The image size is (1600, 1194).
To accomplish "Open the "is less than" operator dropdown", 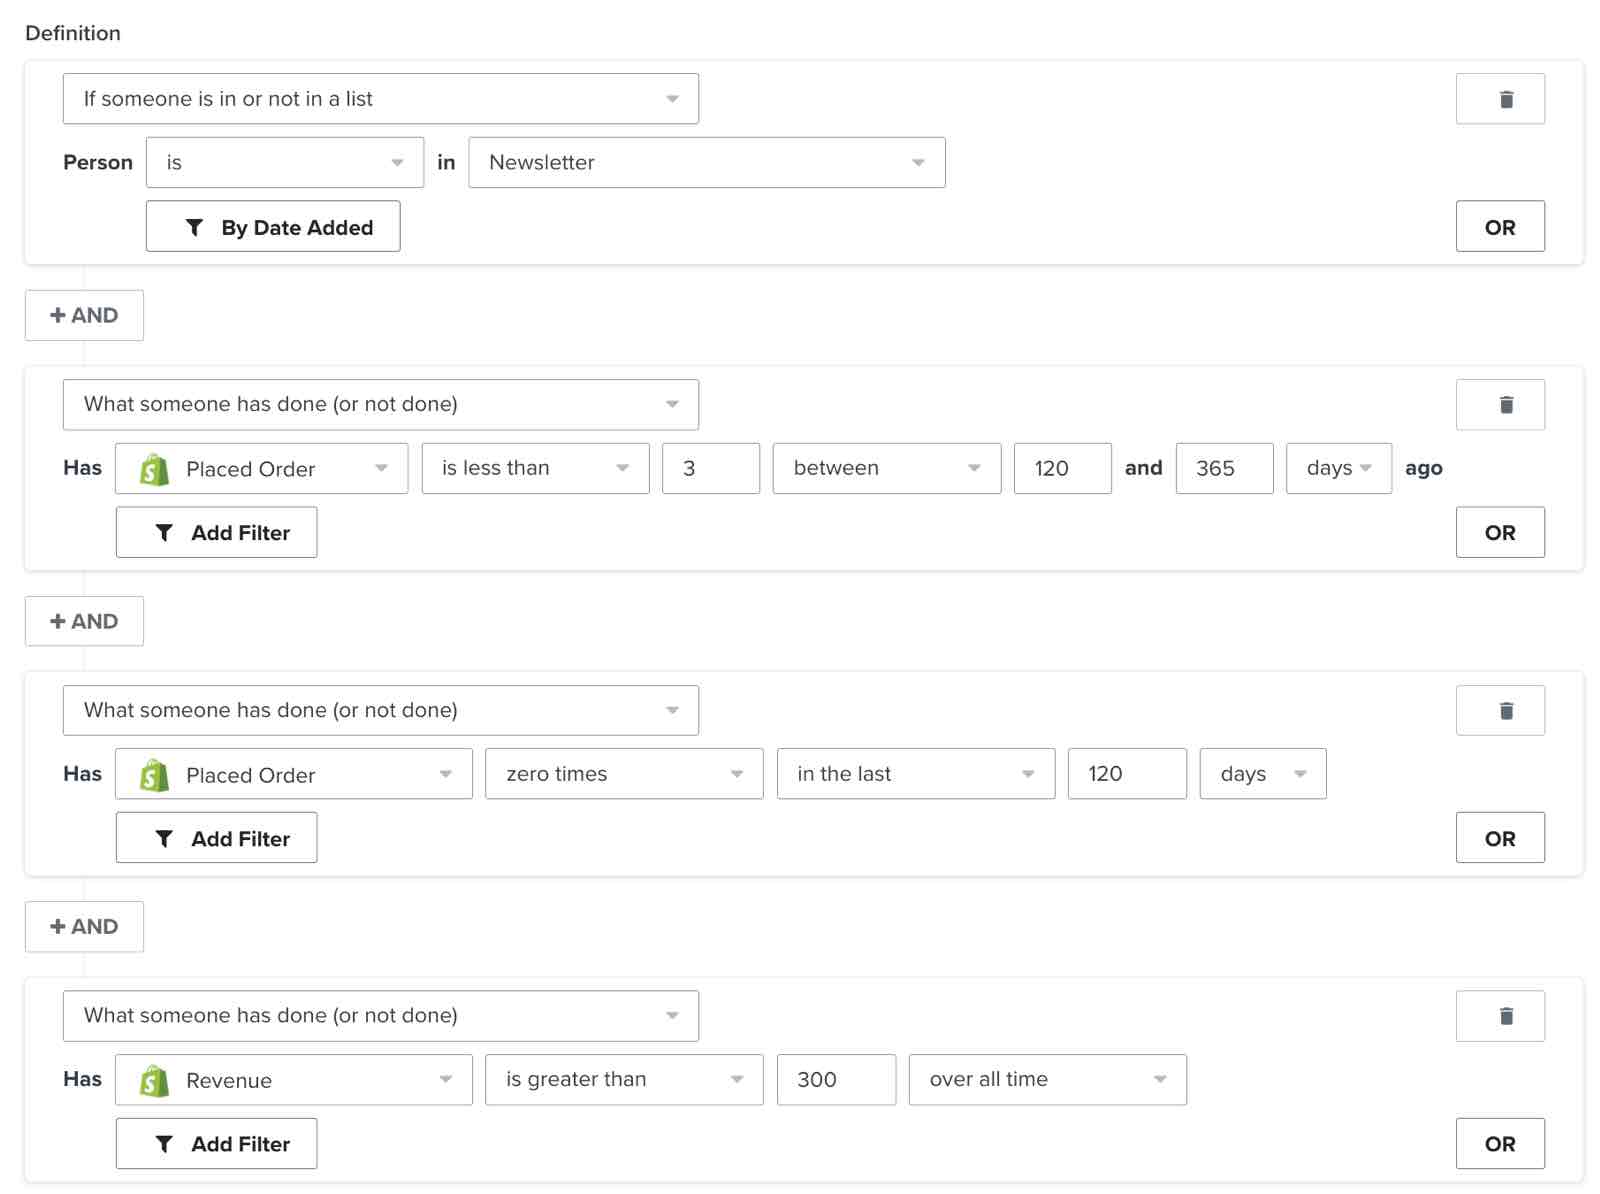I will 534,468.
